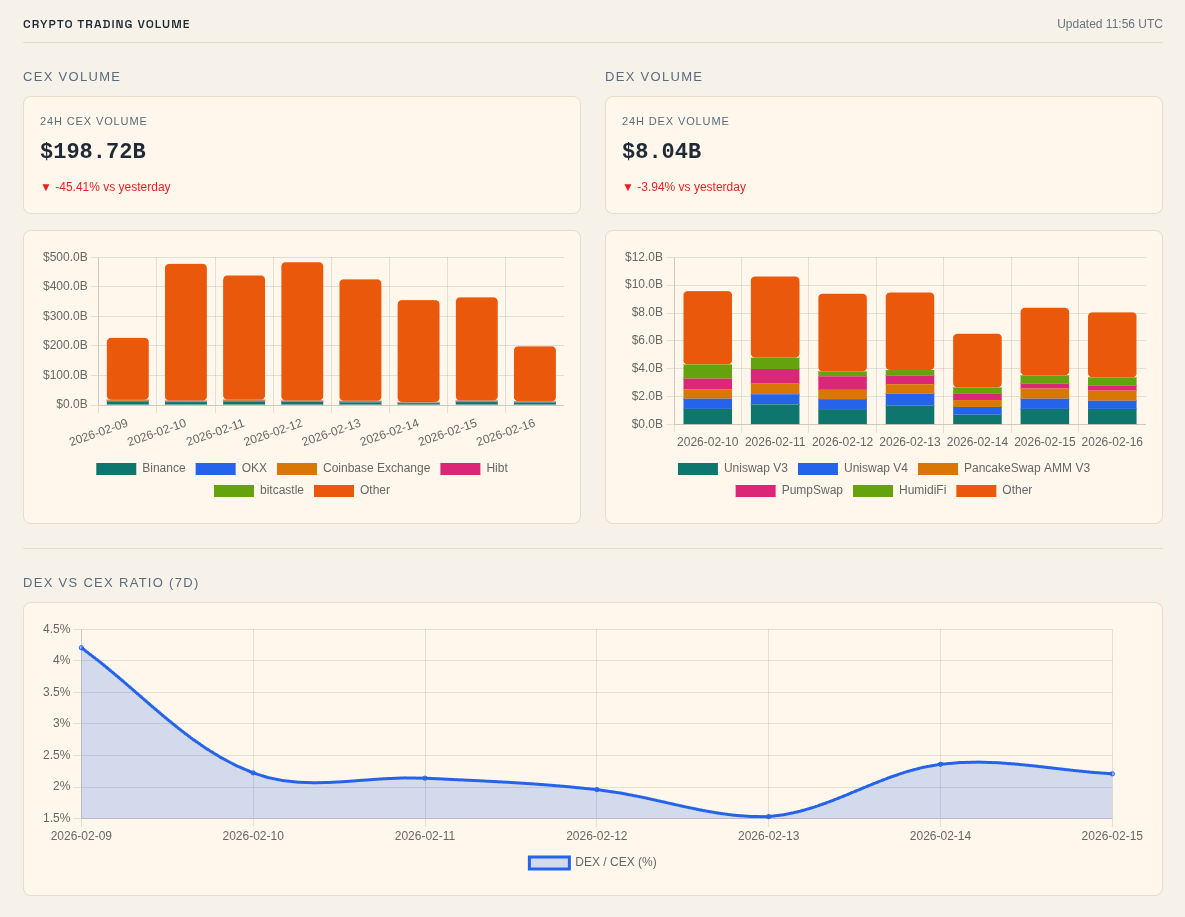Click the 24H DEX VOLUME card label
The width and height of the screenshot is (1185, 917).
coord(676,121)
